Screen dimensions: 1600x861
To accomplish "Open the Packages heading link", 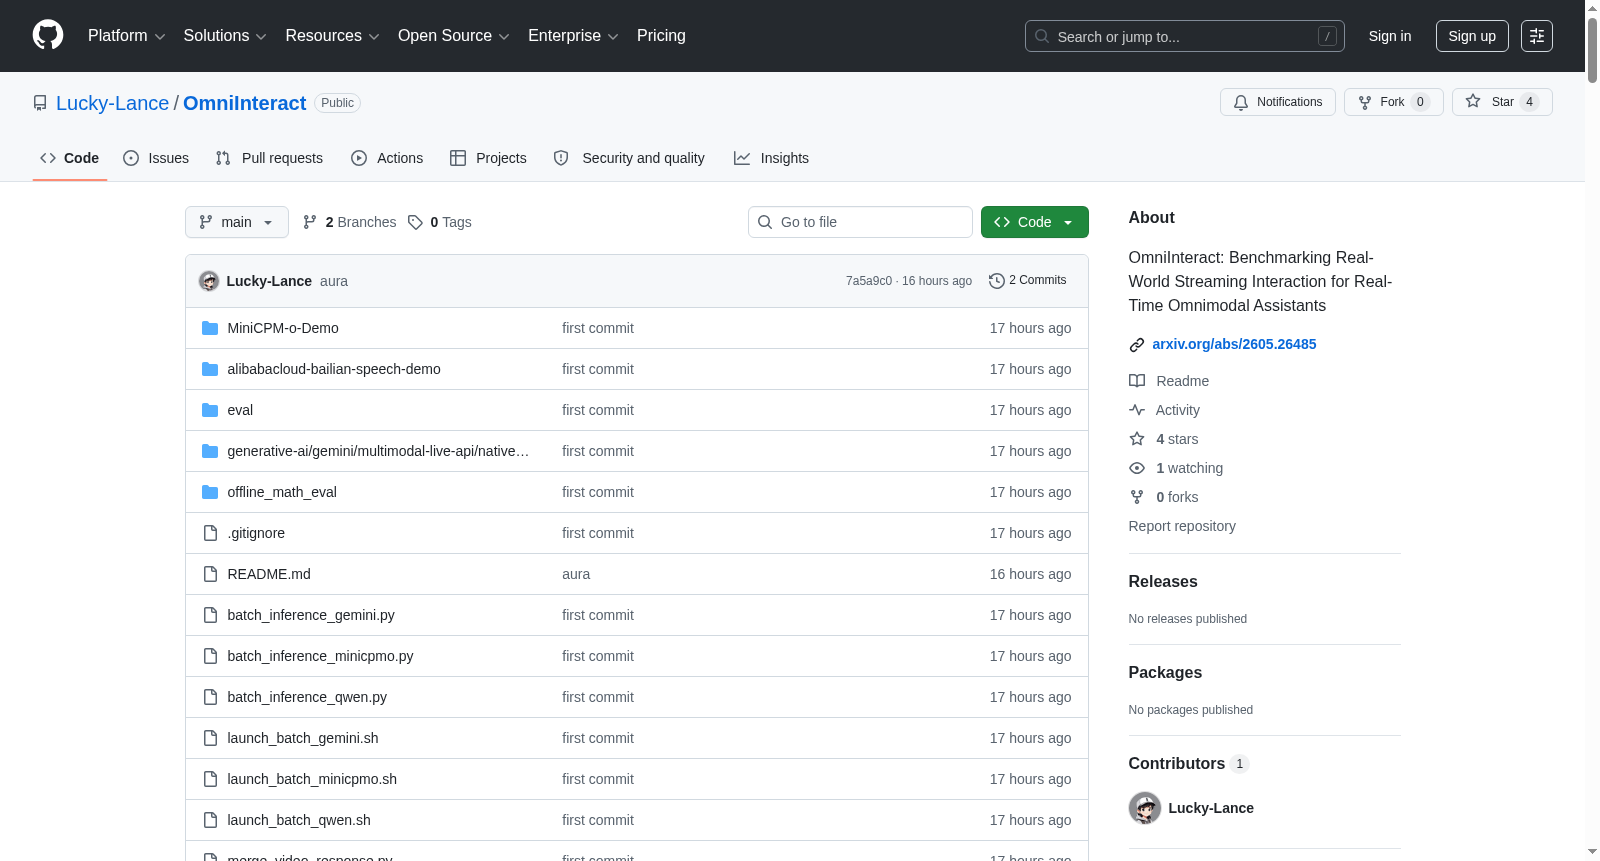I will click(1165, 672).
